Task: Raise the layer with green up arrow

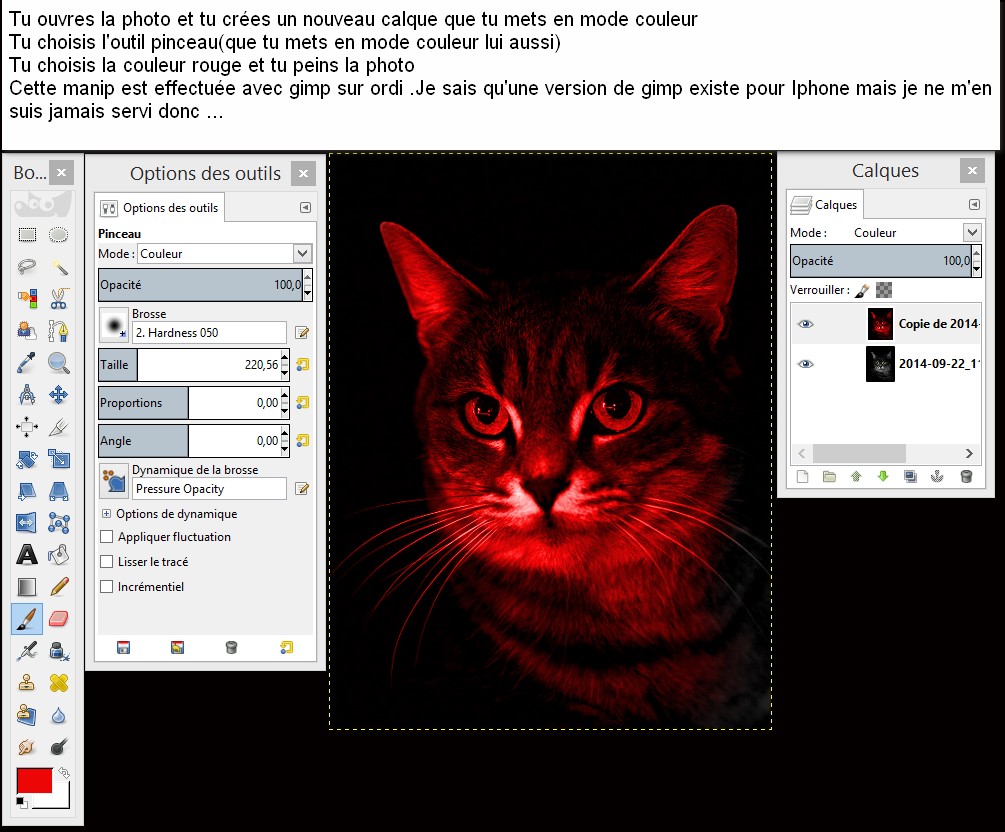Action: tap(856, 476)
